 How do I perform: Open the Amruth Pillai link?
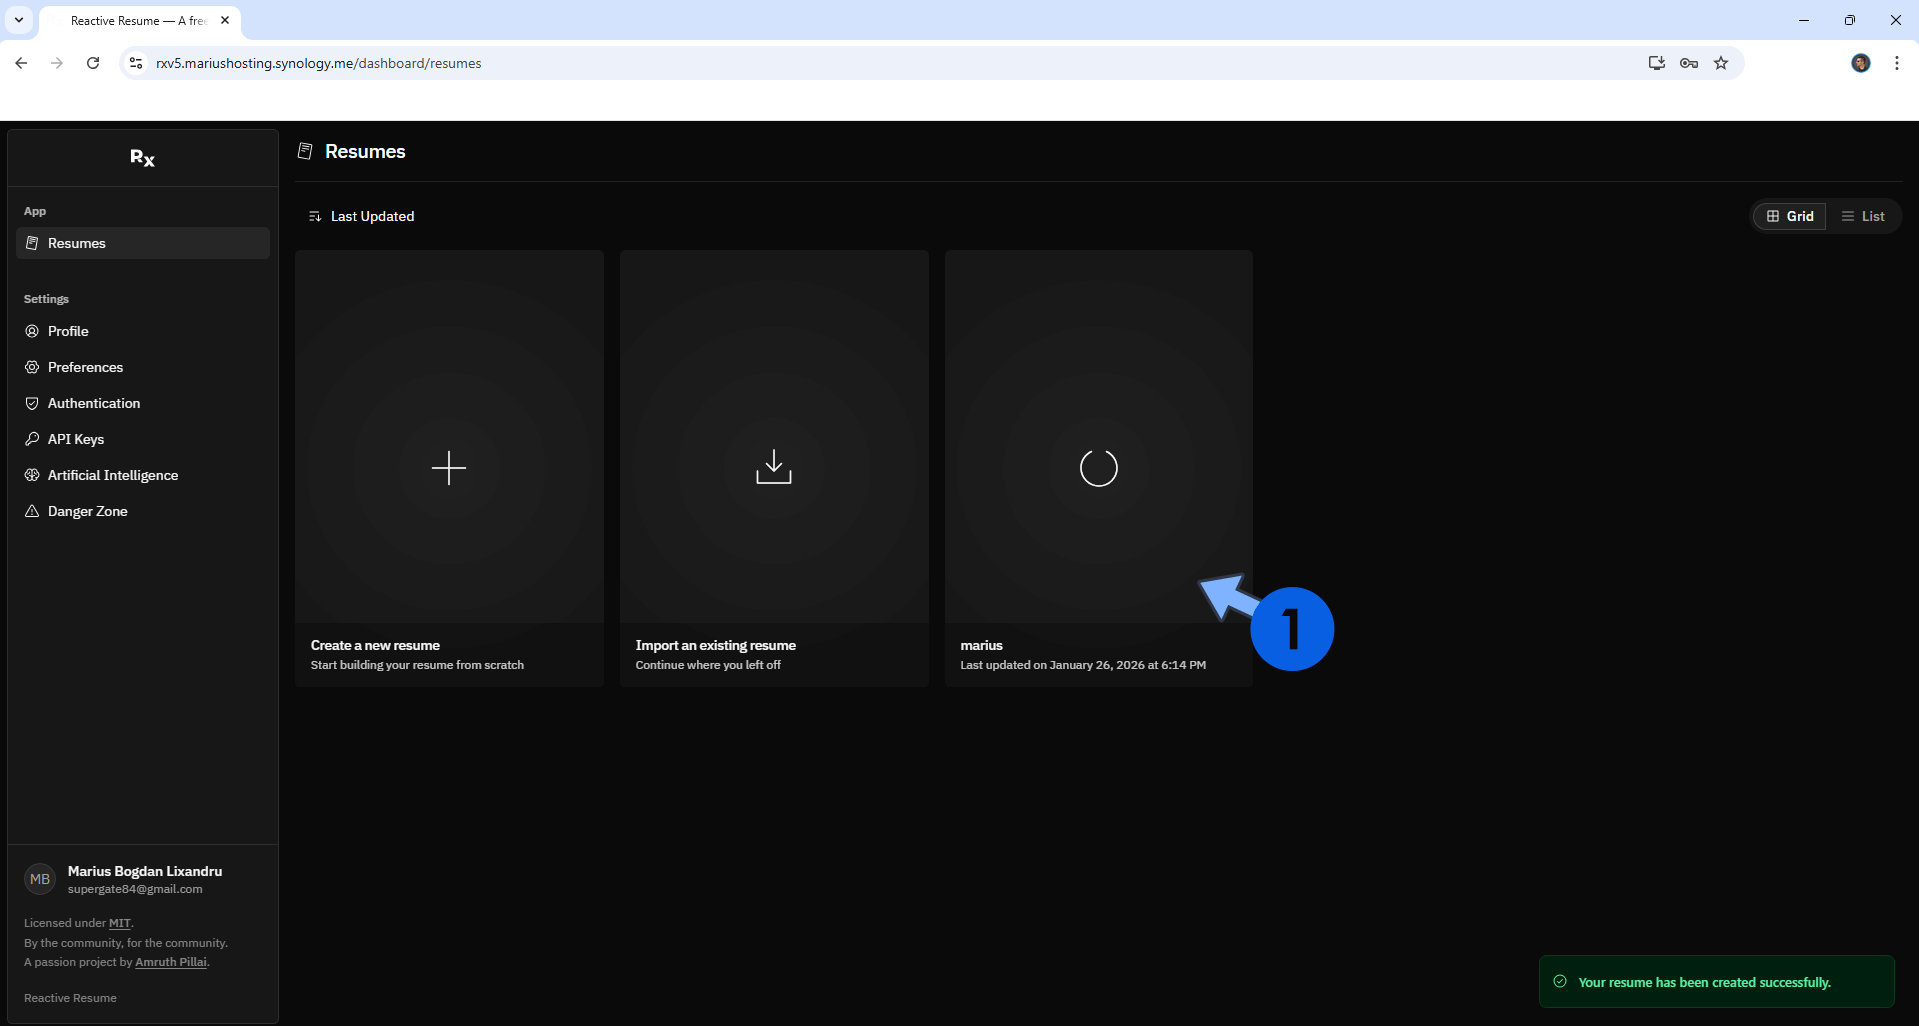[171, 962]
